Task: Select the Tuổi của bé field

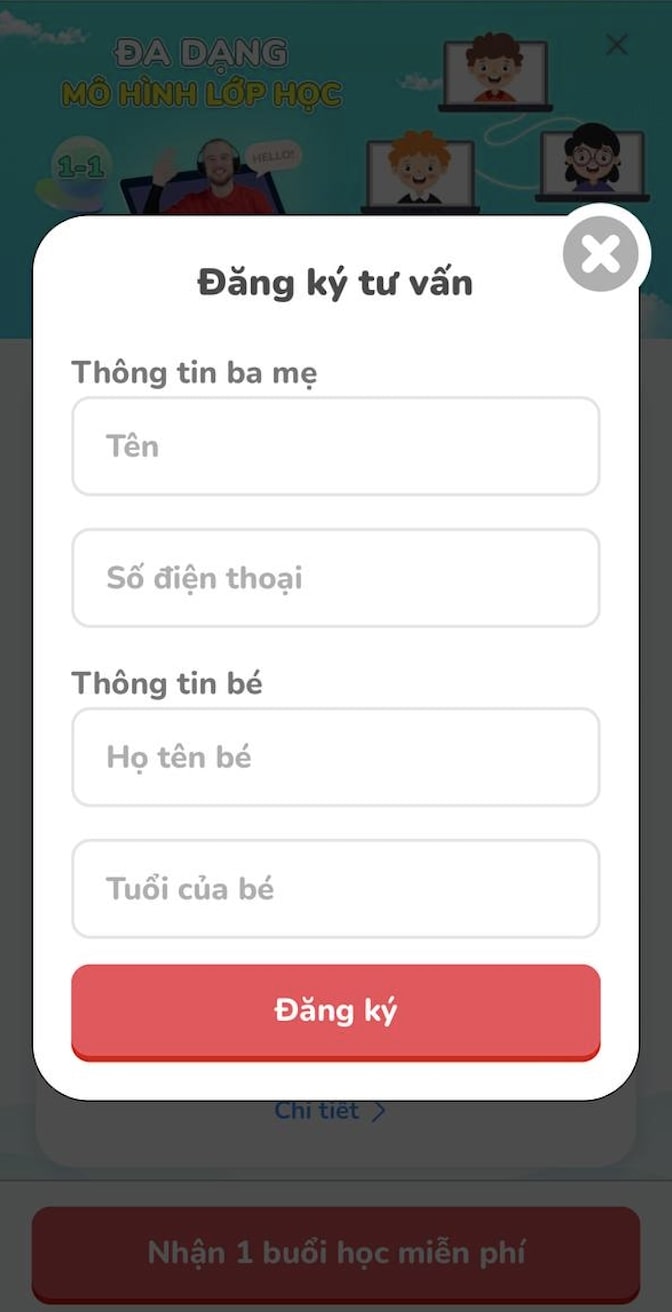Action: (x=336, y=889)
